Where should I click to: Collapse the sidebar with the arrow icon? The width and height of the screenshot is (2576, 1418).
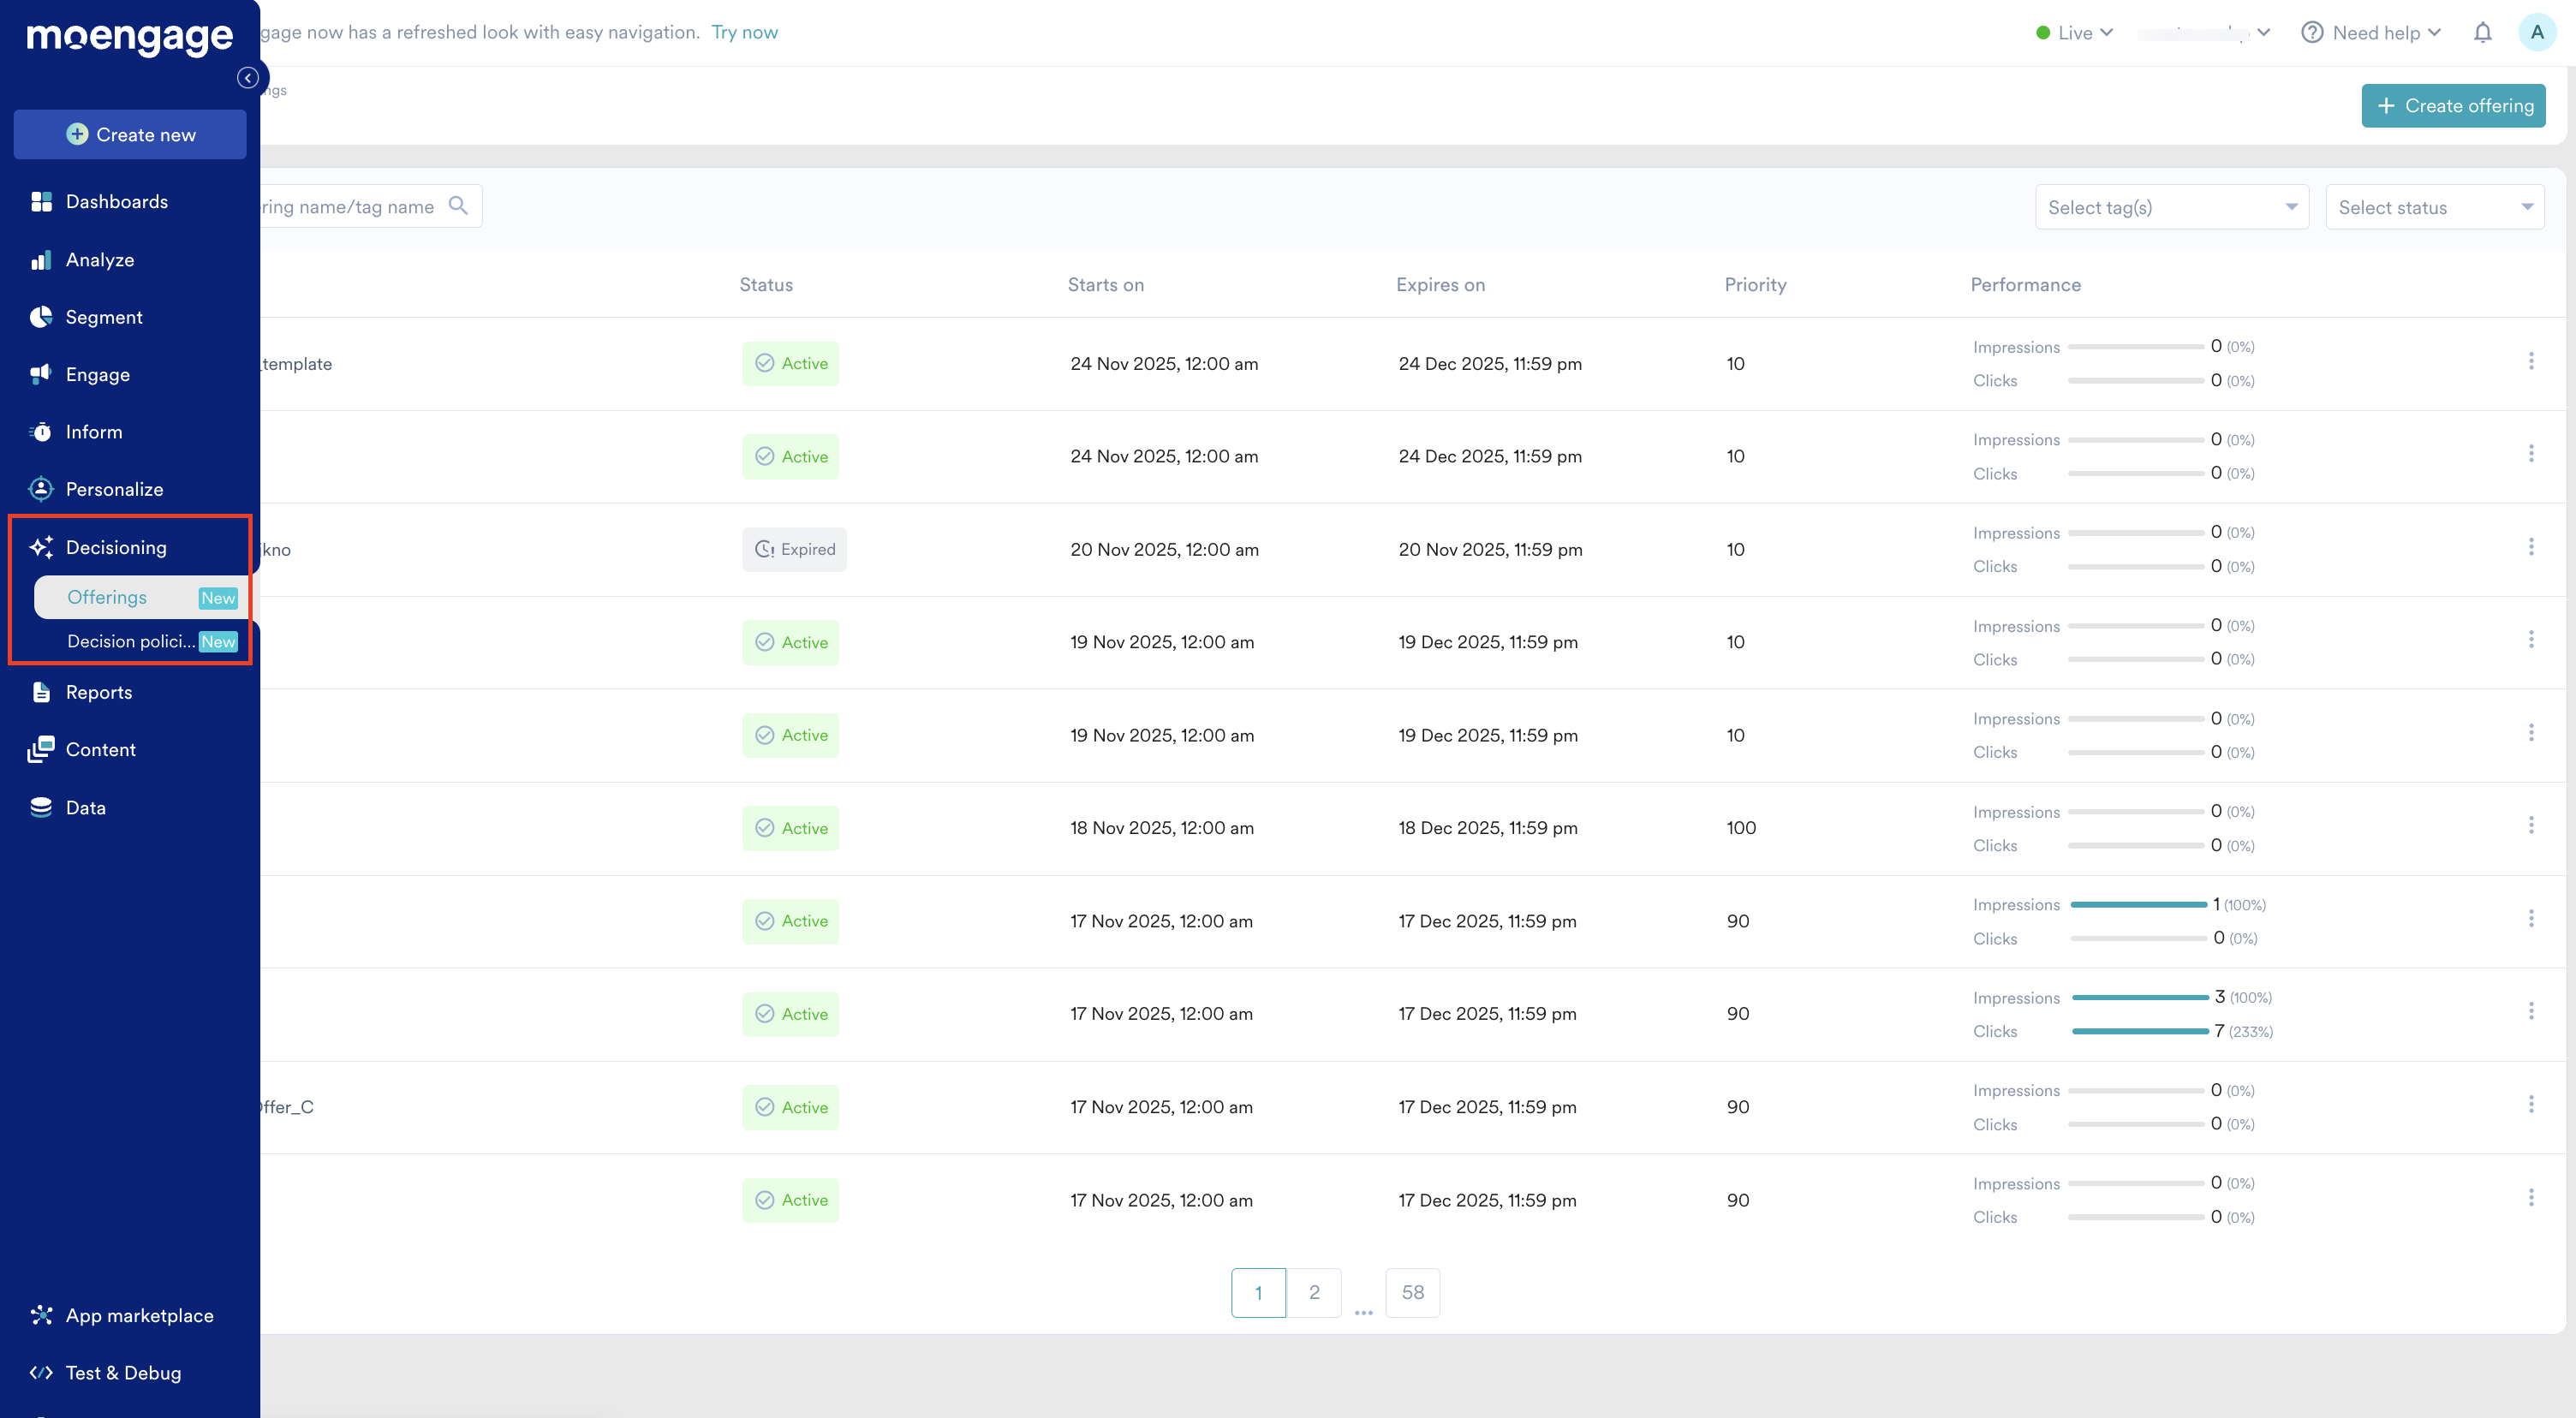pos(248,78)
